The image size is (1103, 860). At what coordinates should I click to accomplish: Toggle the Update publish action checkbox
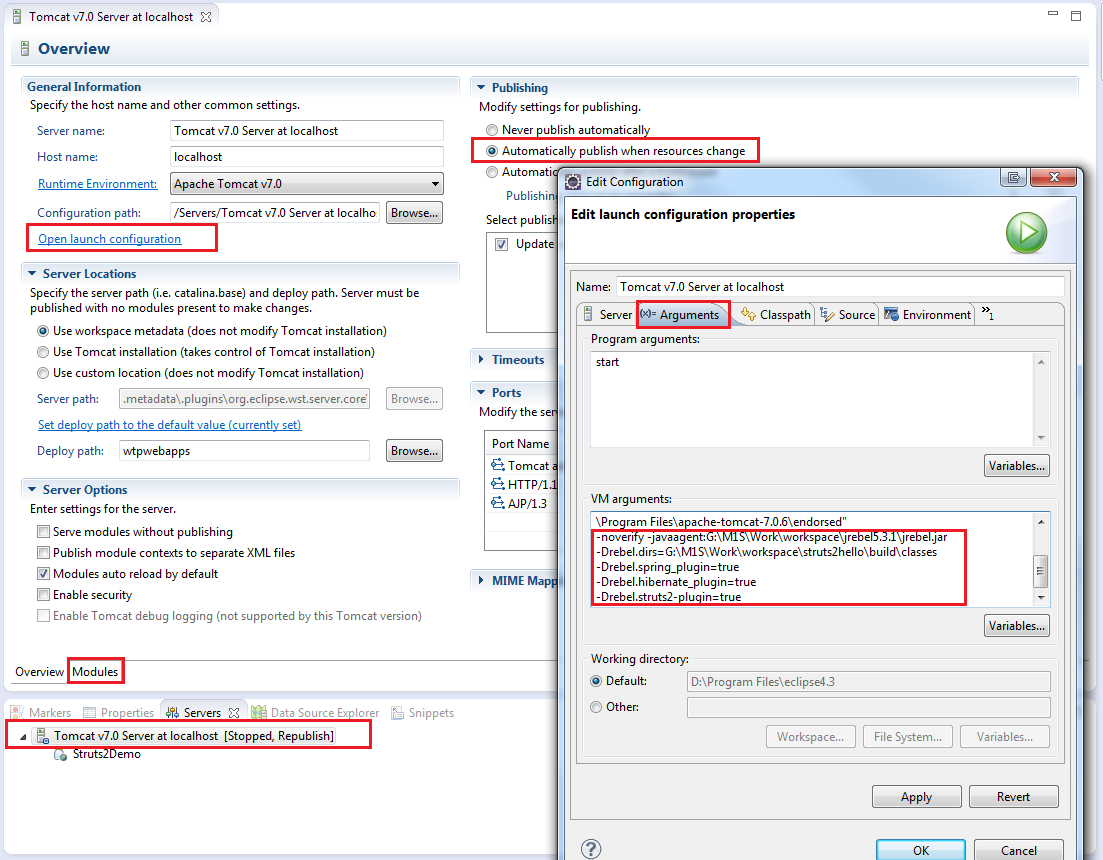(502, 245)
